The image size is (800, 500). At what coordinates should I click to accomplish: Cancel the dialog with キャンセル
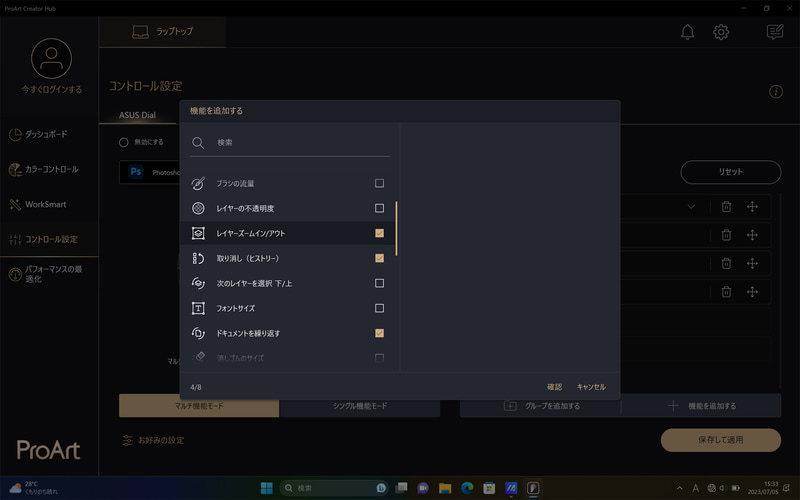pos(591,387)
